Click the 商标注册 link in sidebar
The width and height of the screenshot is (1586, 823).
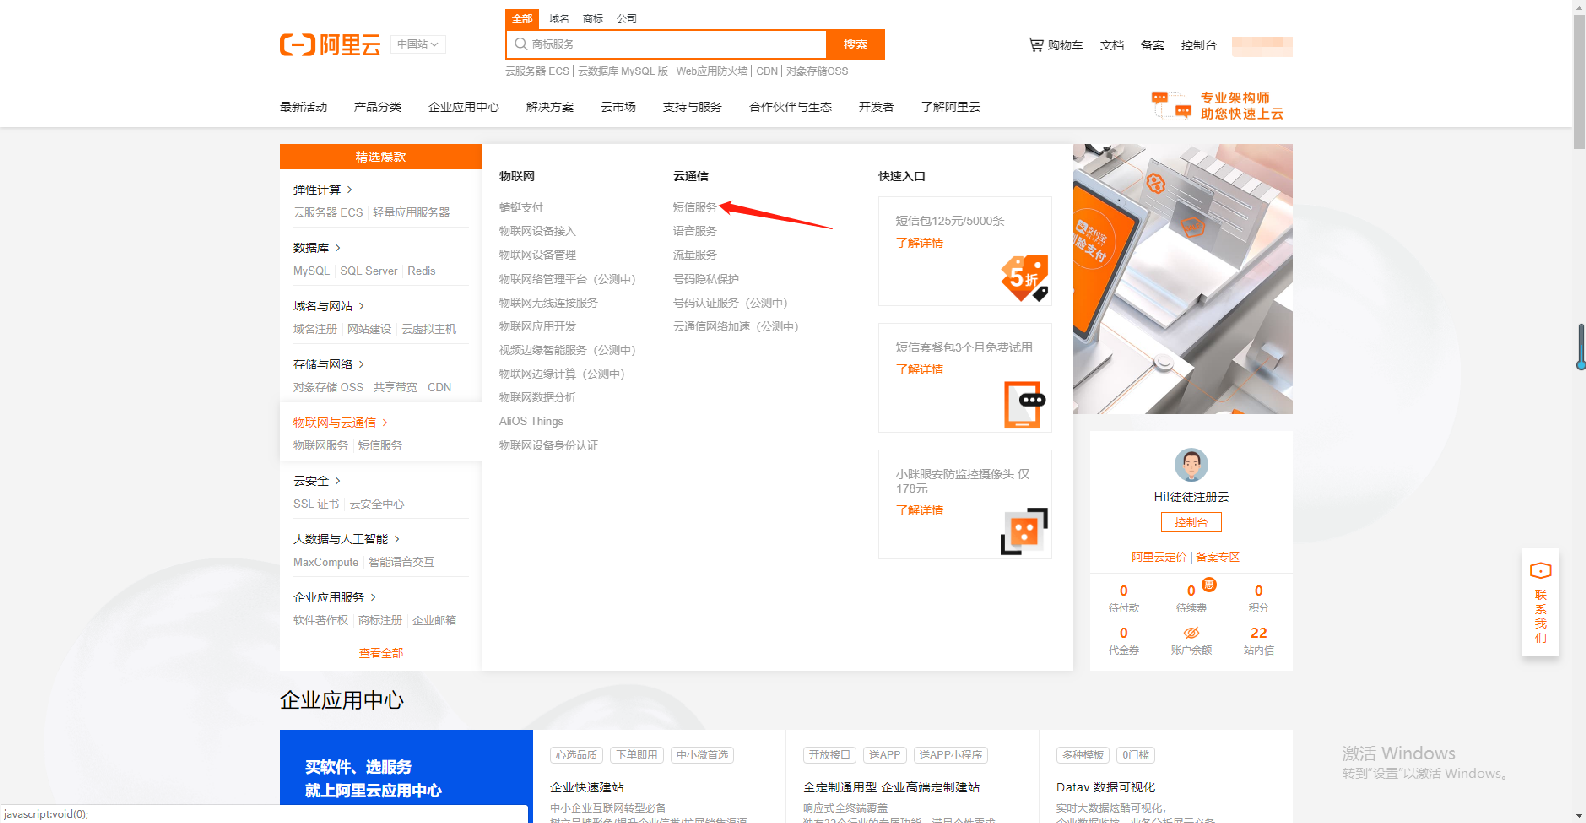tap(380, 620)
